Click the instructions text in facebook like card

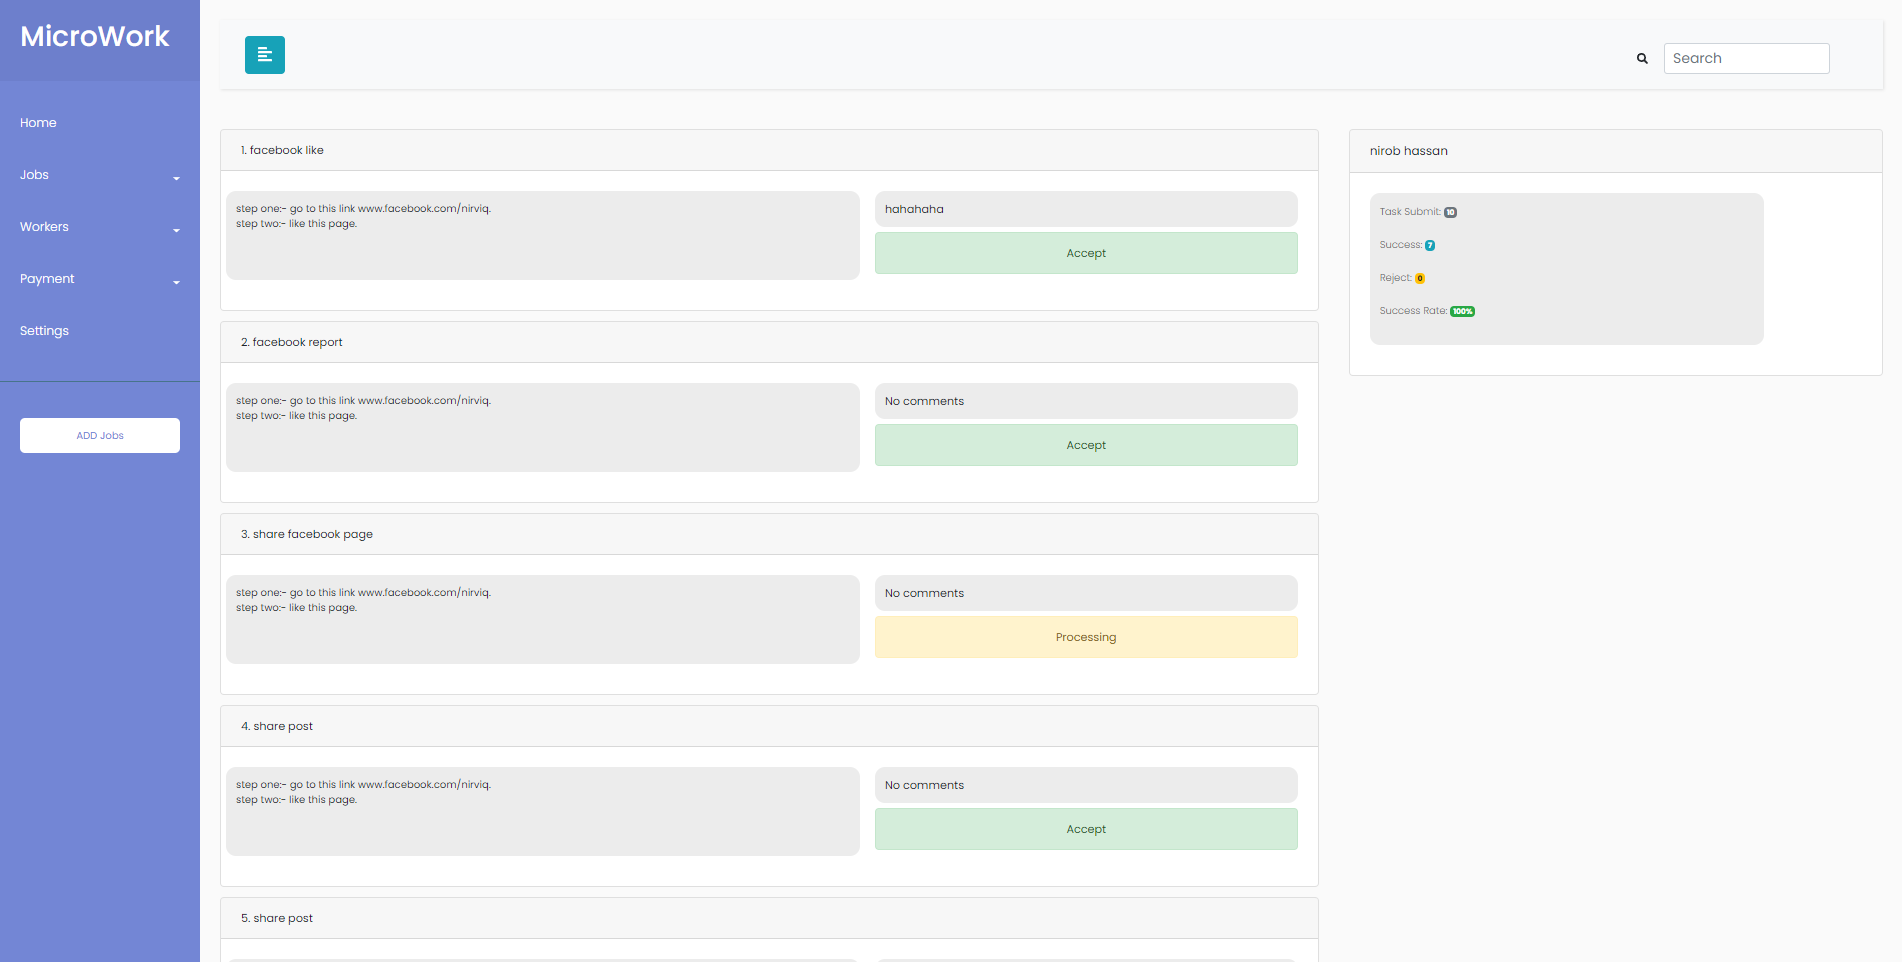363,216
